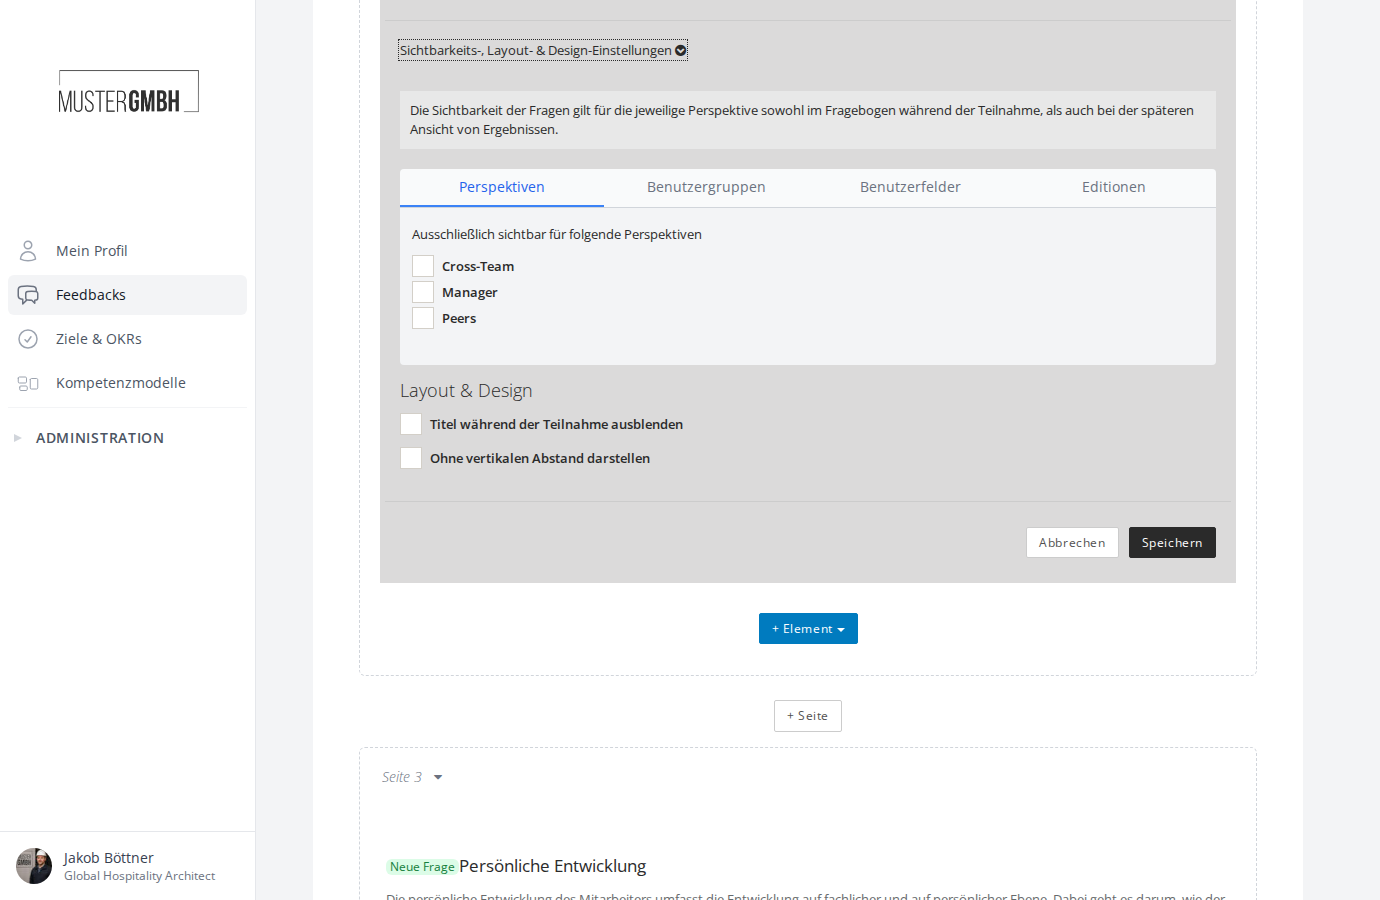Screen dimensions: 1380x900
Task: Click the + Seite button
Action: tap(808, 716)
